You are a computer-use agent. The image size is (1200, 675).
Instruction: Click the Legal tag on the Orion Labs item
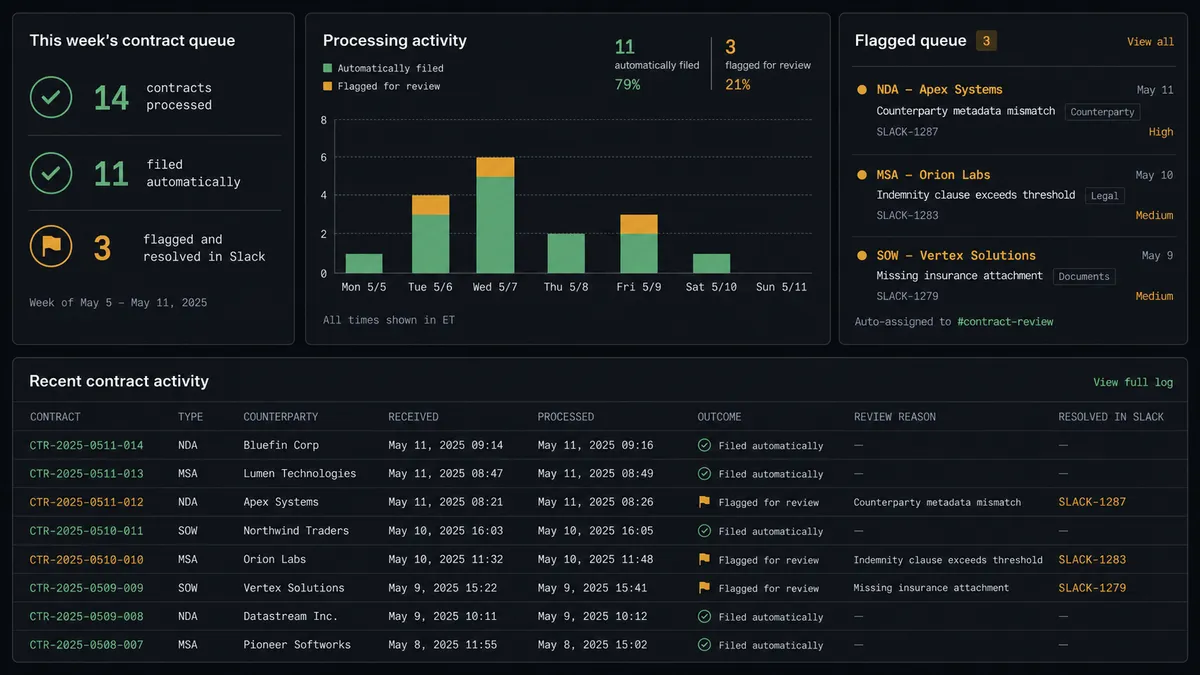tap(1104, 196)
